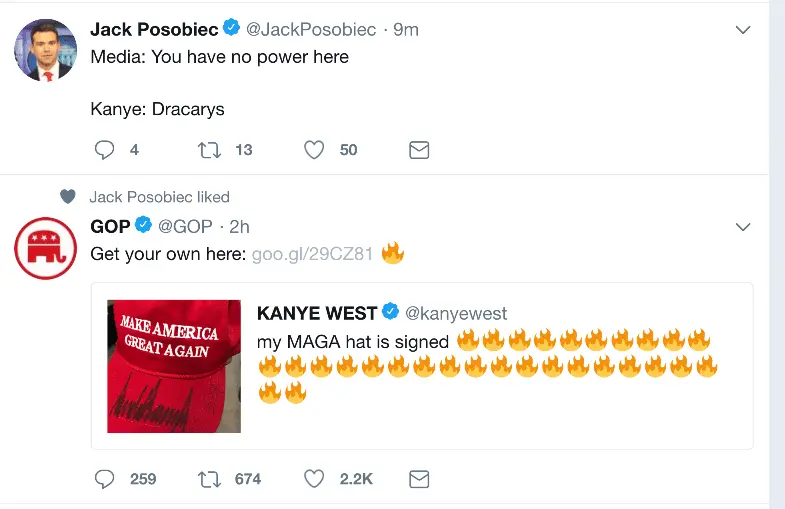Retweet Jack Posobiec's Dracarys tweet
Image resolution: width=785 pixels, height=509 pixels.
(x=209, y=150)
